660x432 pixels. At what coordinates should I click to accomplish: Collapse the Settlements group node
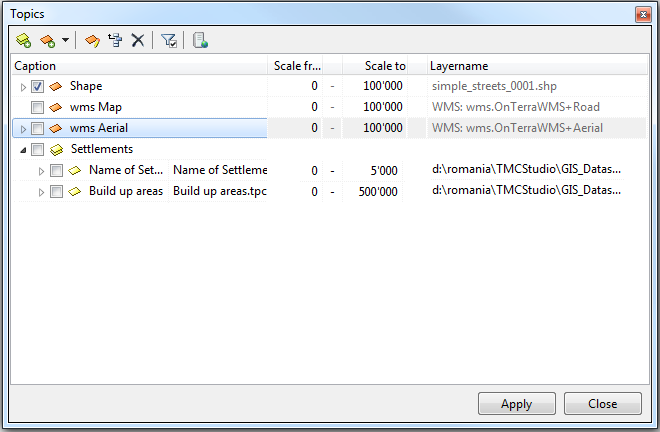[x=23, y=150]
